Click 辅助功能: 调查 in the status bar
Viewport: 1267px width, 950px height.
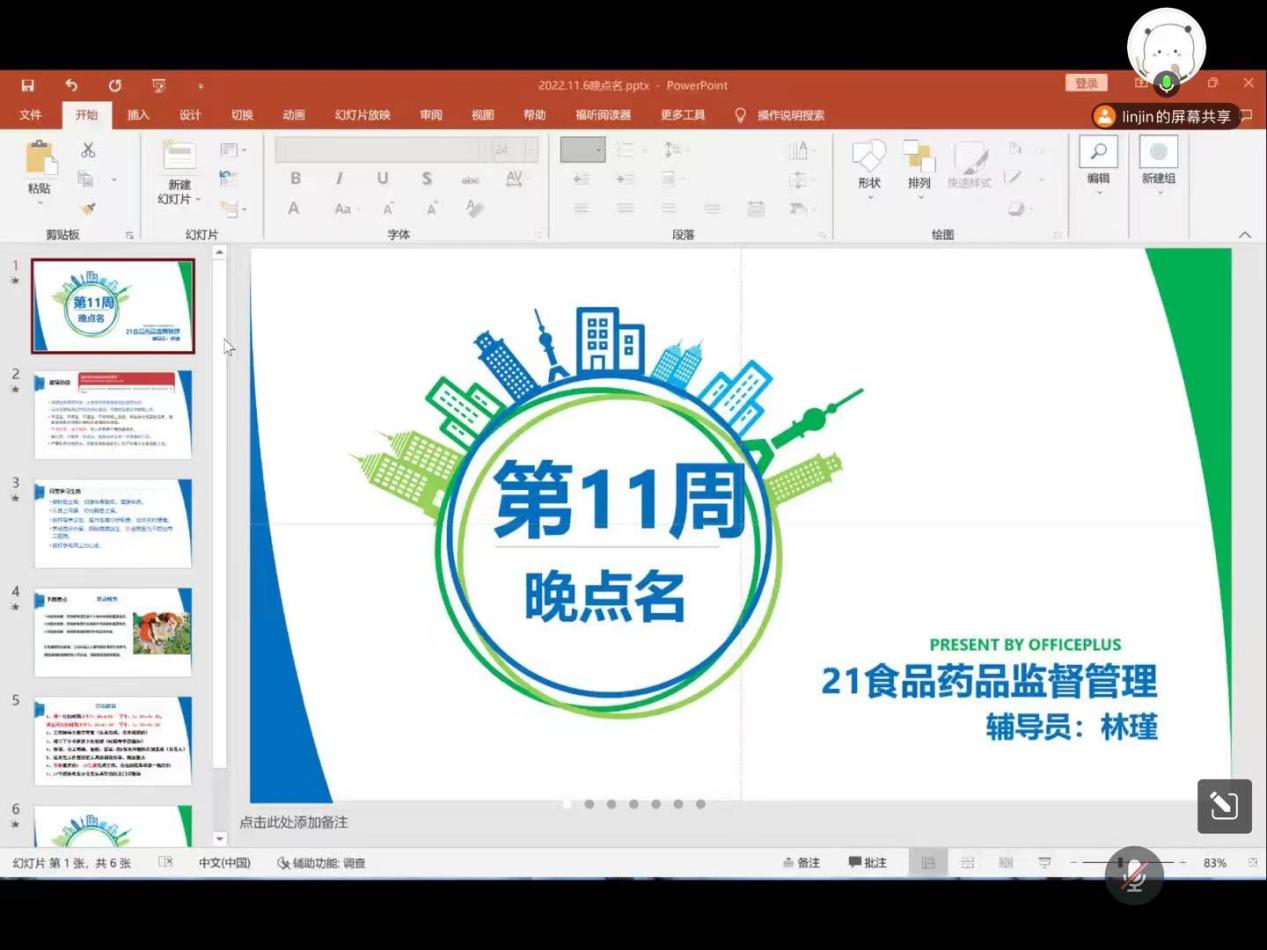click(x=322, y=862)
